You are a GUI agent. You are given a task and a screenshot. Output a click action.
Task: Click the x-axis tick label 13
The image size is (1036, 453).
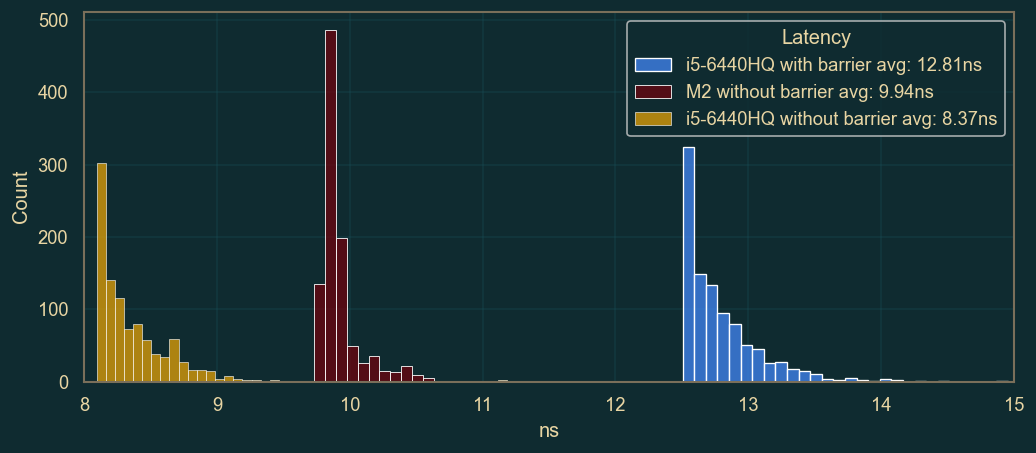coord(748,403)
